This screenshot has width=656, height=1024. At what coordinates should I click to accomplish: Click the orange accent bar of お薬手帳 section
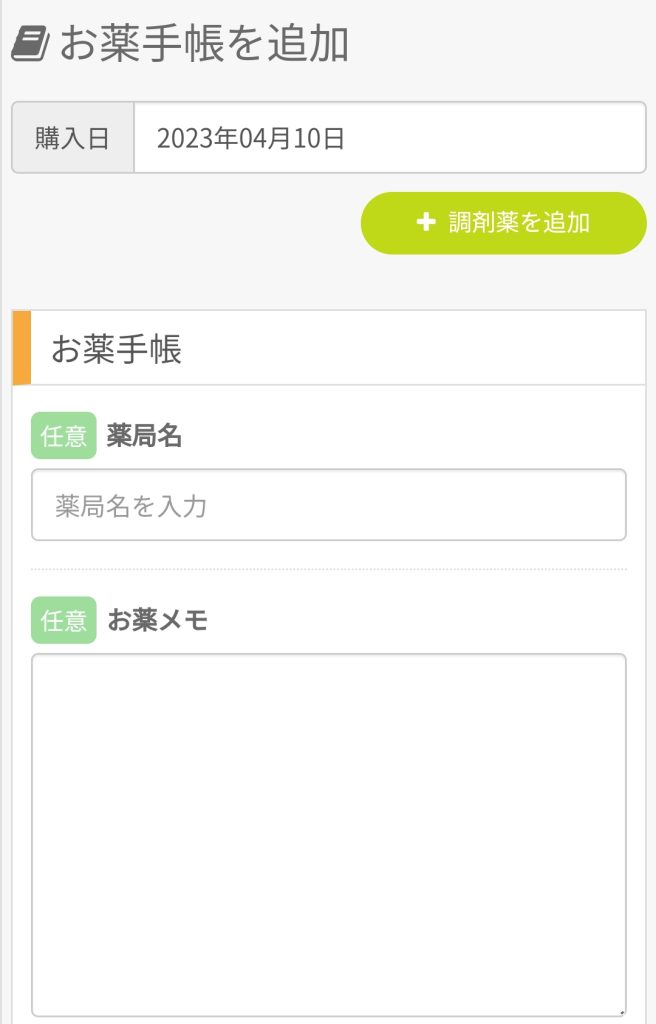[x=22, y=348]
